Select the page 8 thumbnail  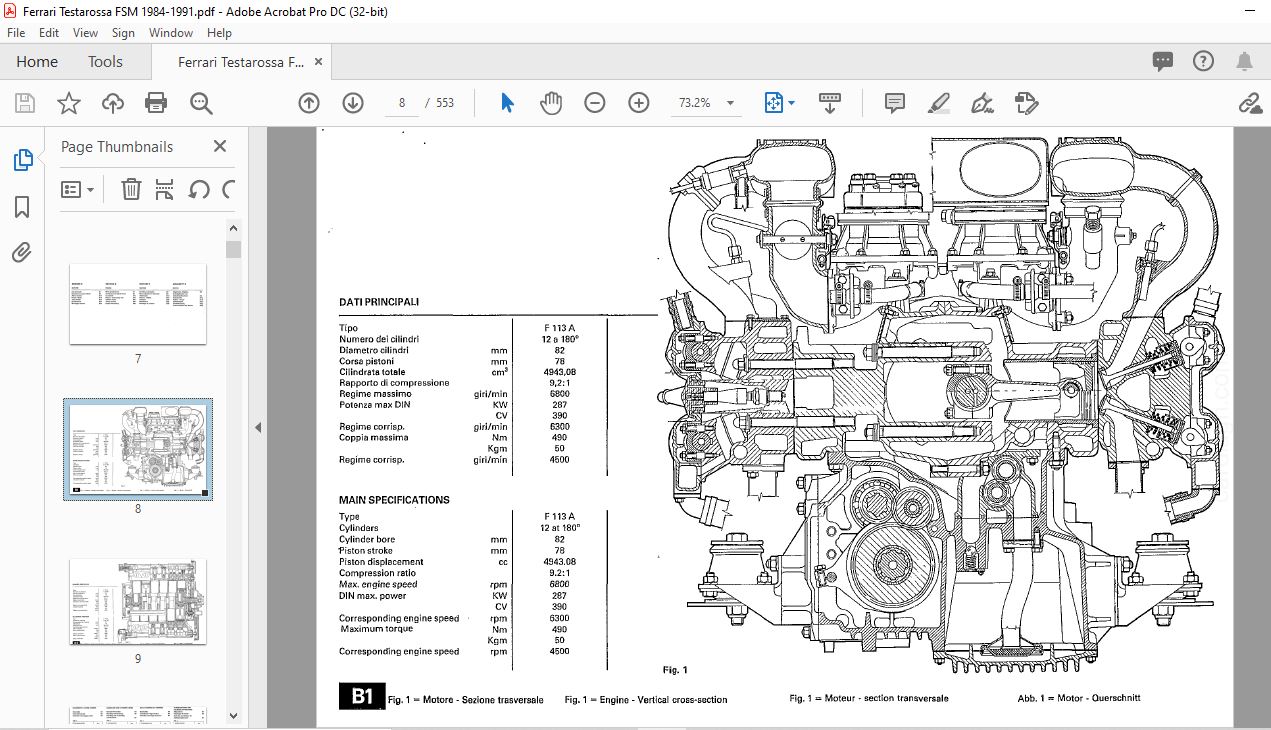(138, 450)
